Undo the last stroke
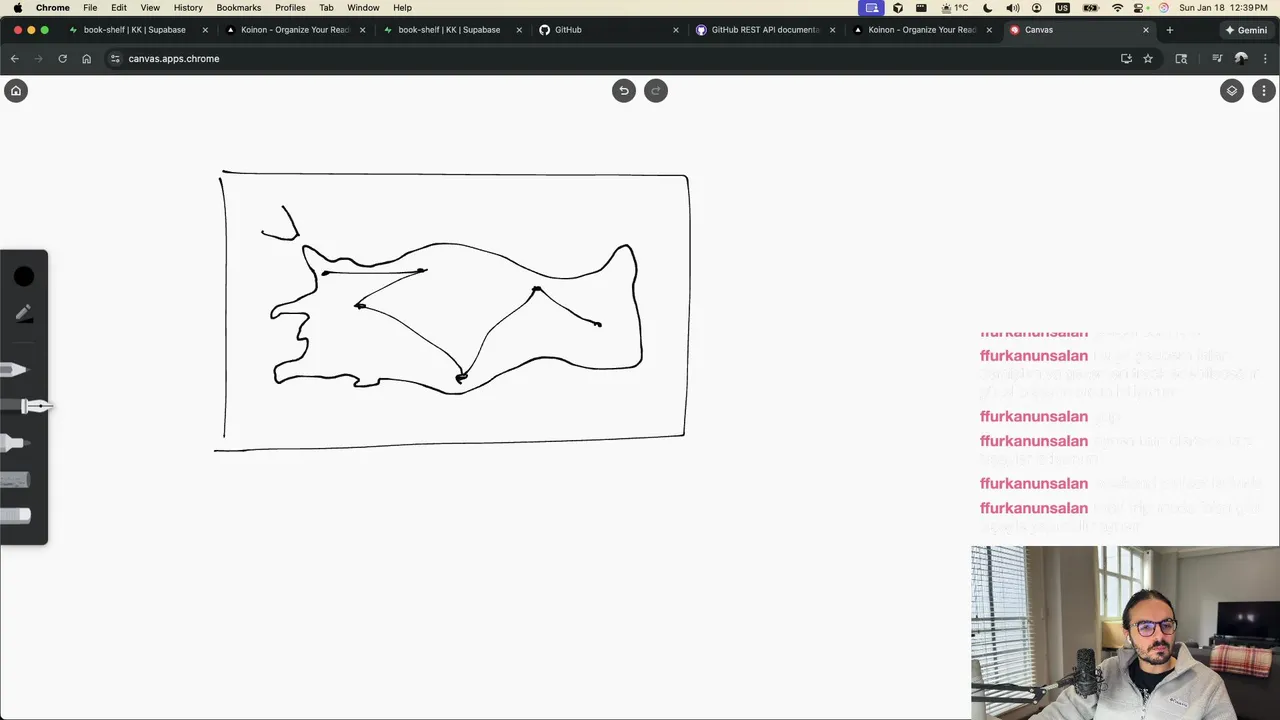Viewport: 1280px width, 720px height. 624,91
